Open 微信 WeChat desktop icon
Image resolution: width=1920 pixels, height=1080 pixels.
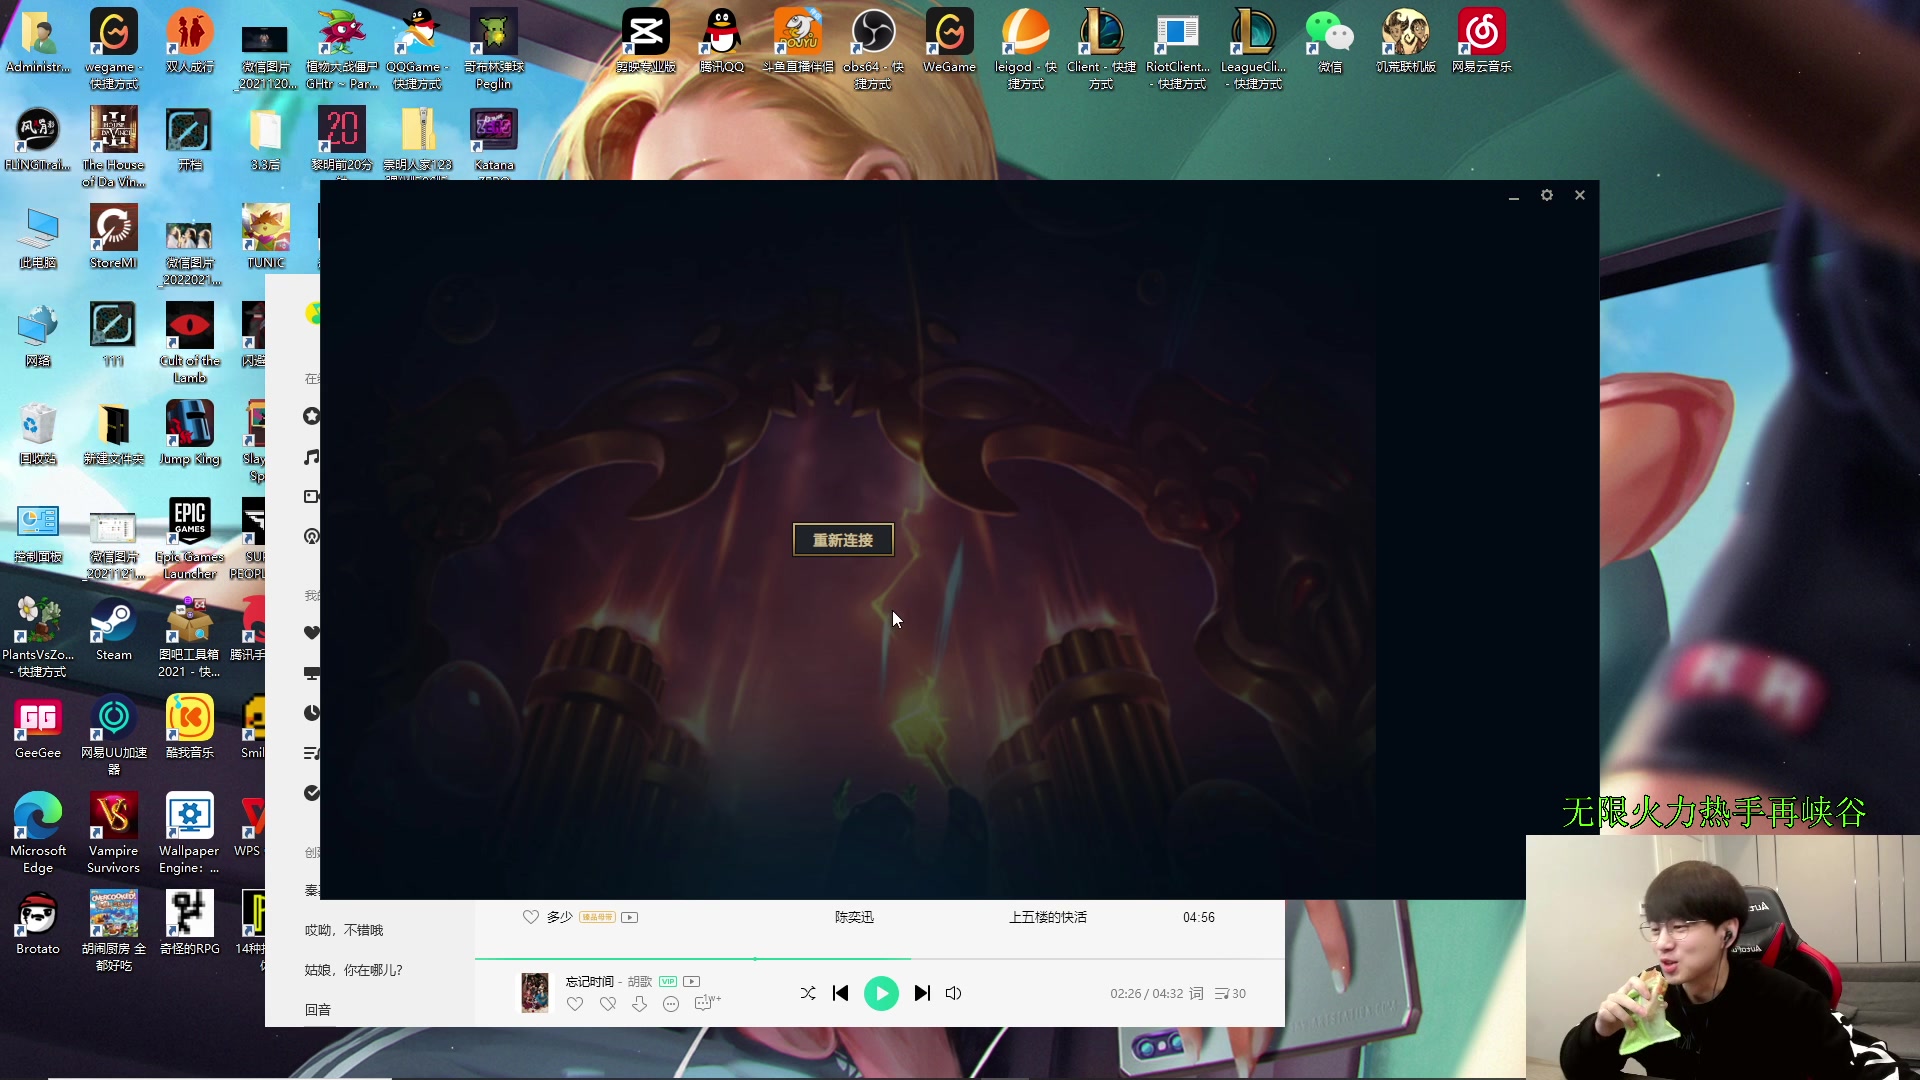click(x=1330, y=40)
